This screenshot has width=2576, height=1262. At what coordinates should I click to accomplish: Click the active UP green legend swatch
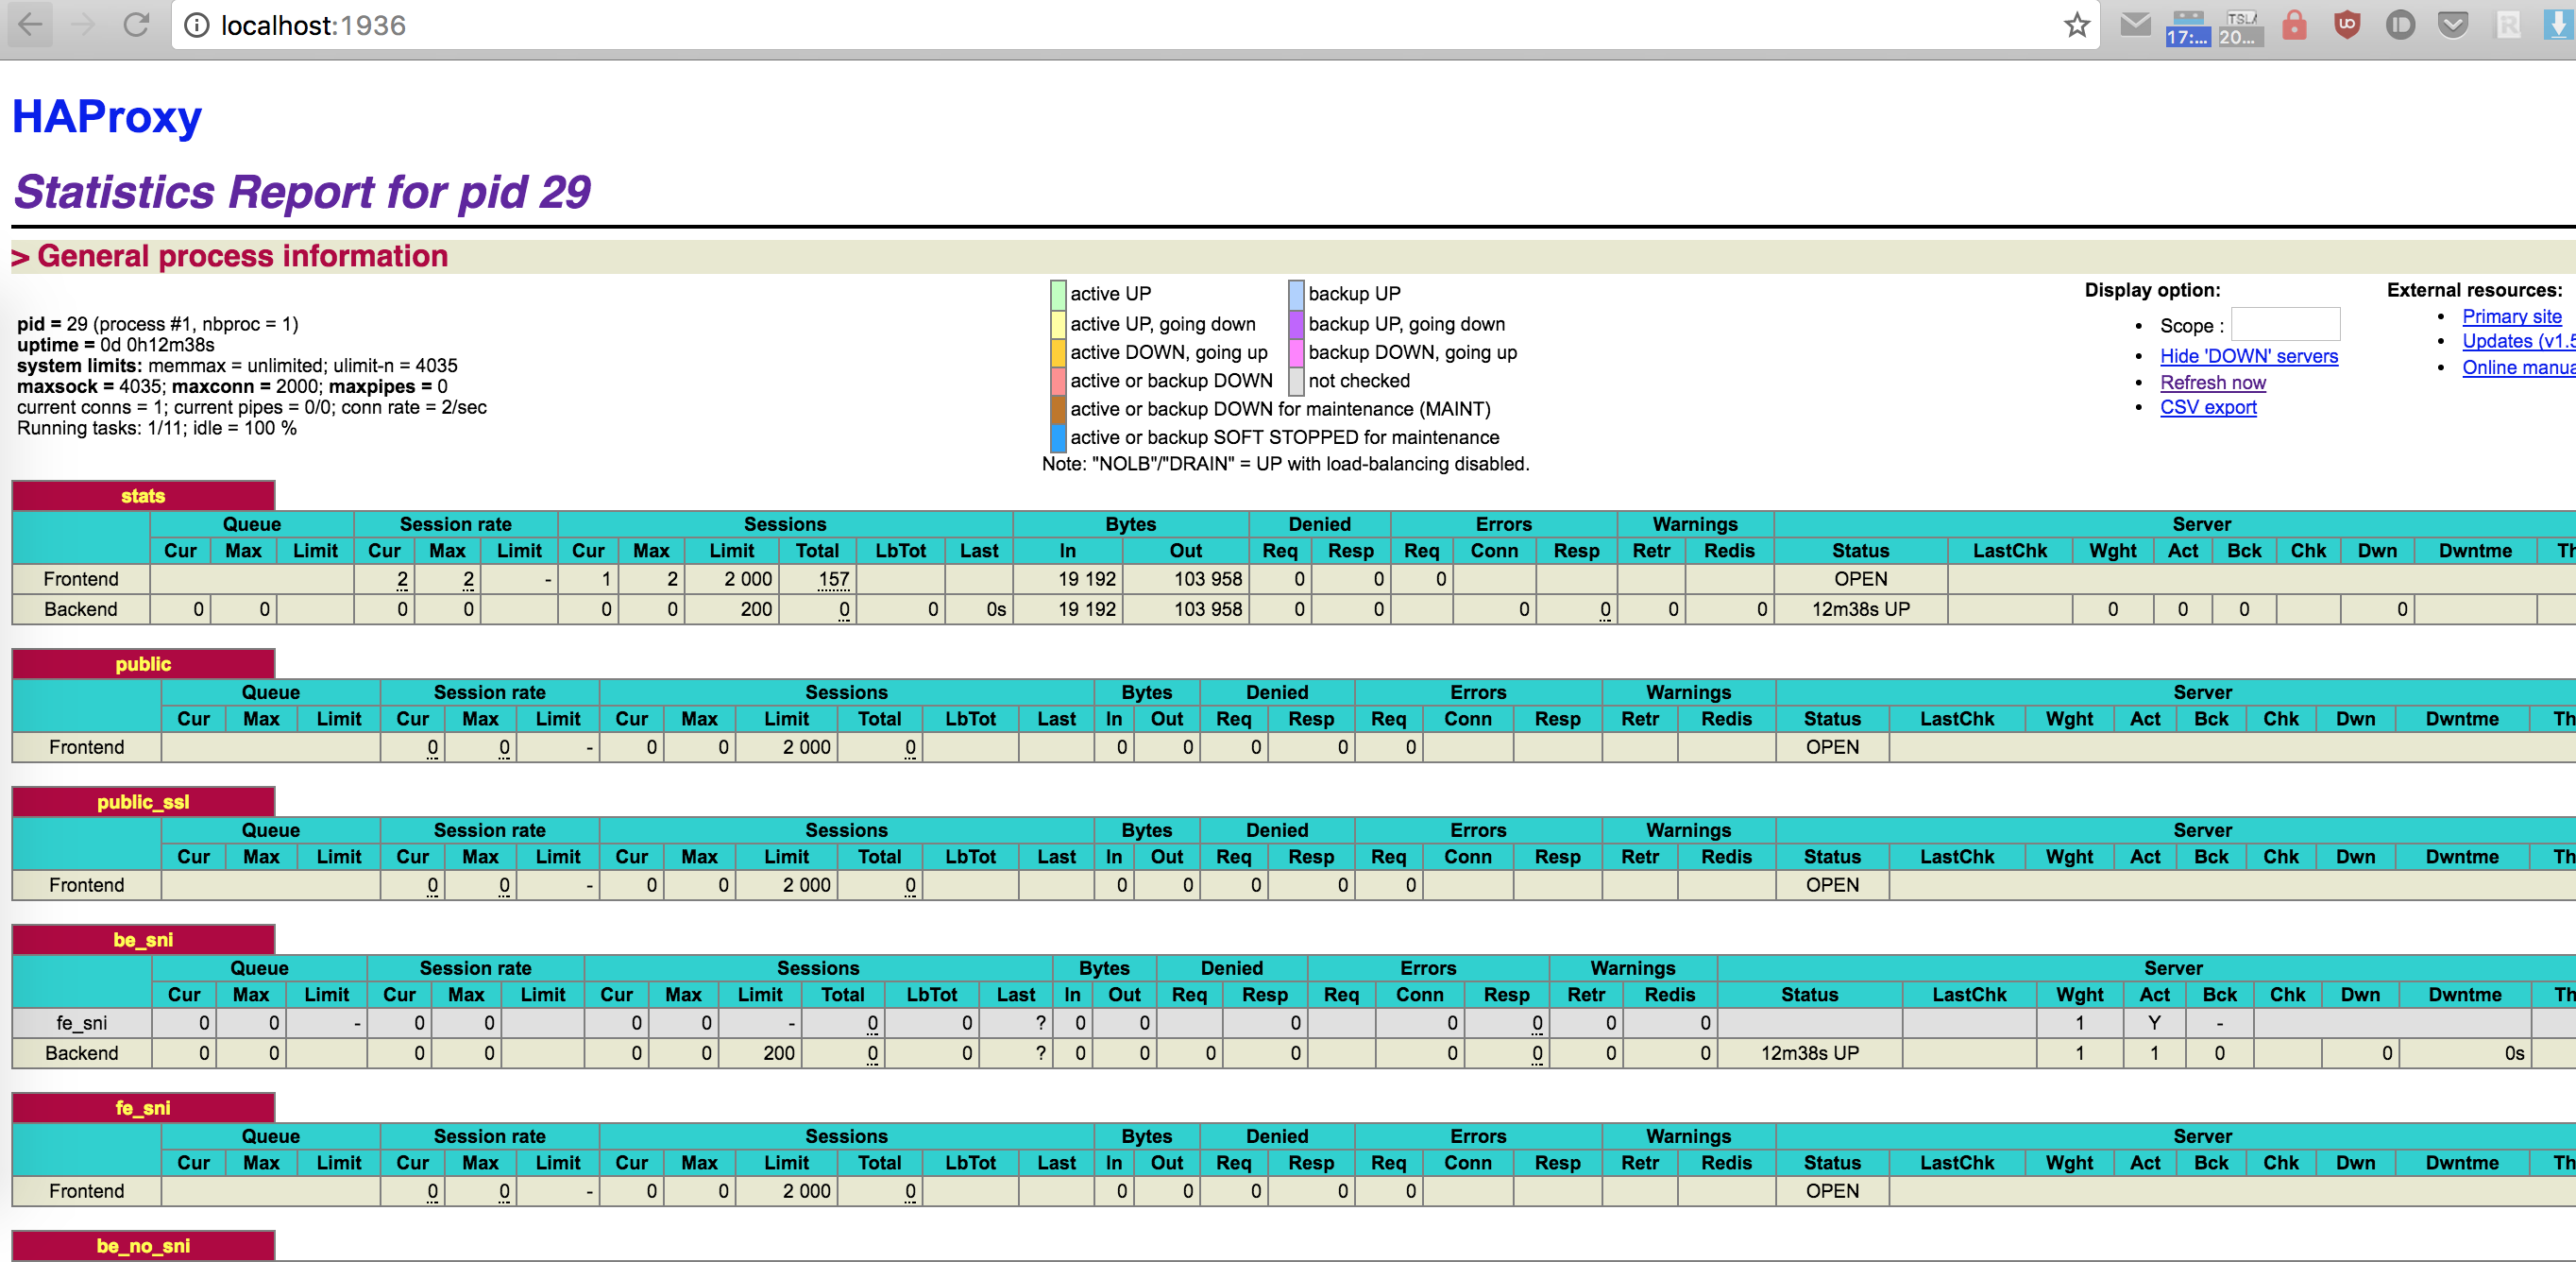pos(1058,294)
